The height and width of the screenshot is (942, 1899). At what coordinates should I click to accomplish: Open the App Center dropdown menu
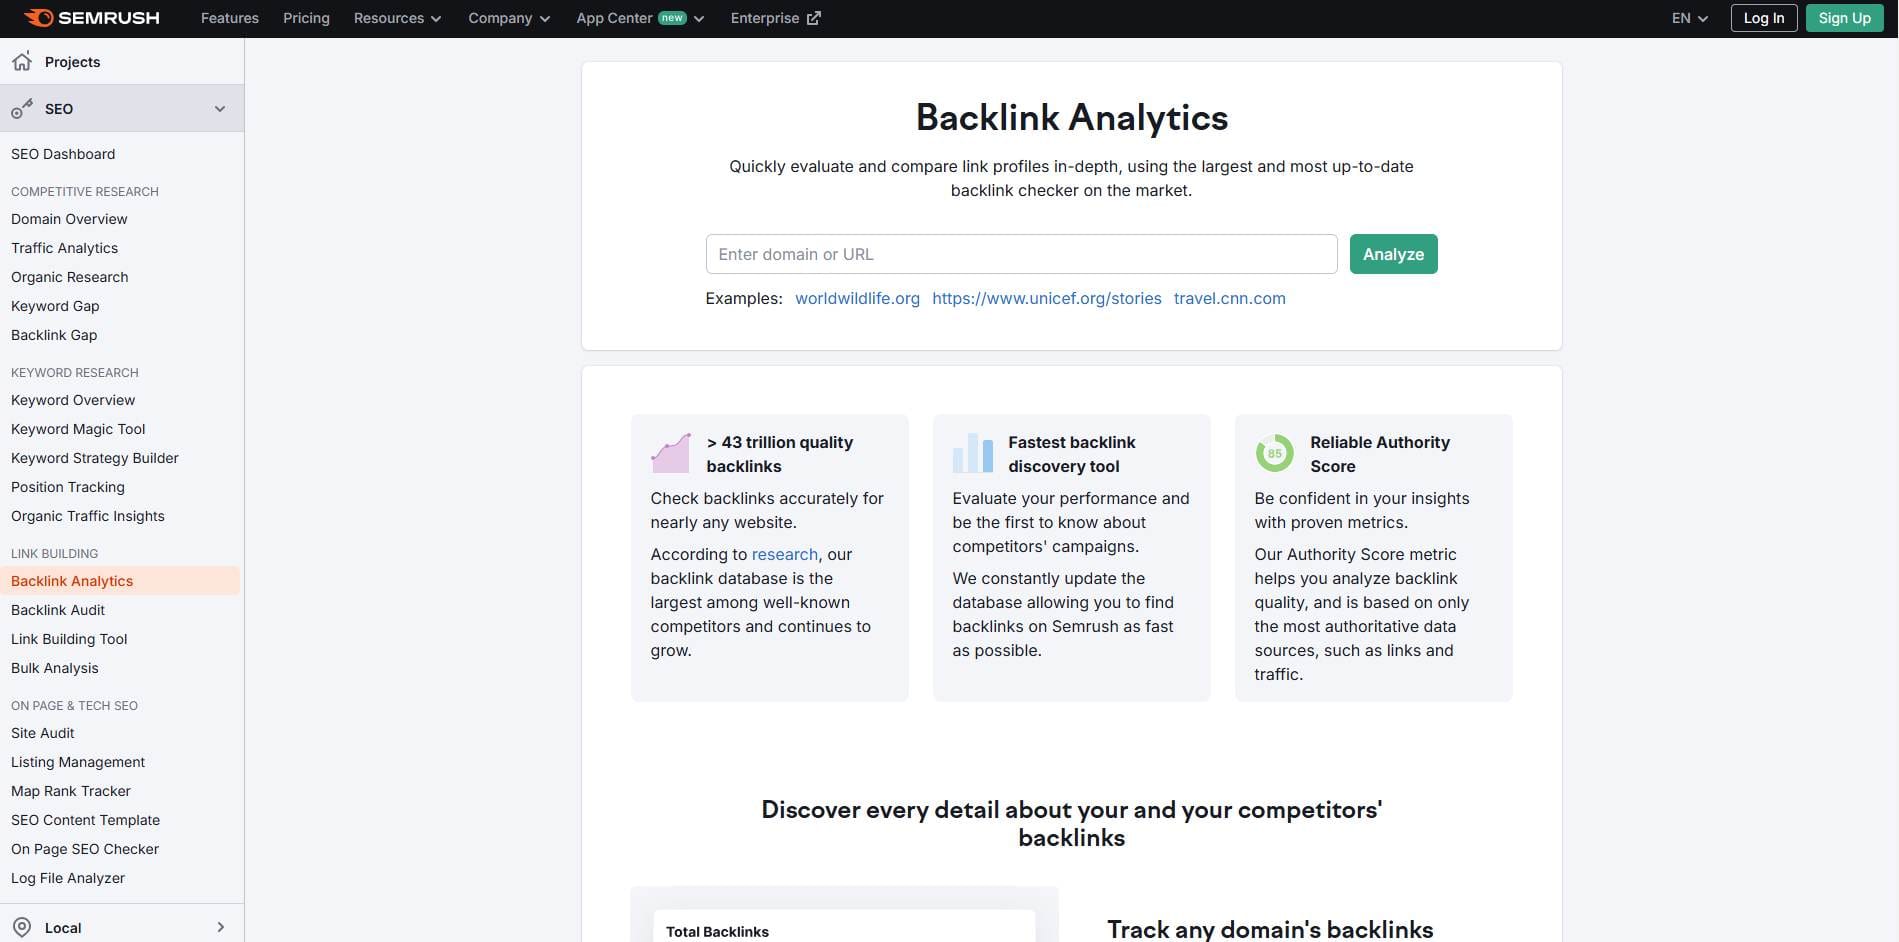point(640,18)
